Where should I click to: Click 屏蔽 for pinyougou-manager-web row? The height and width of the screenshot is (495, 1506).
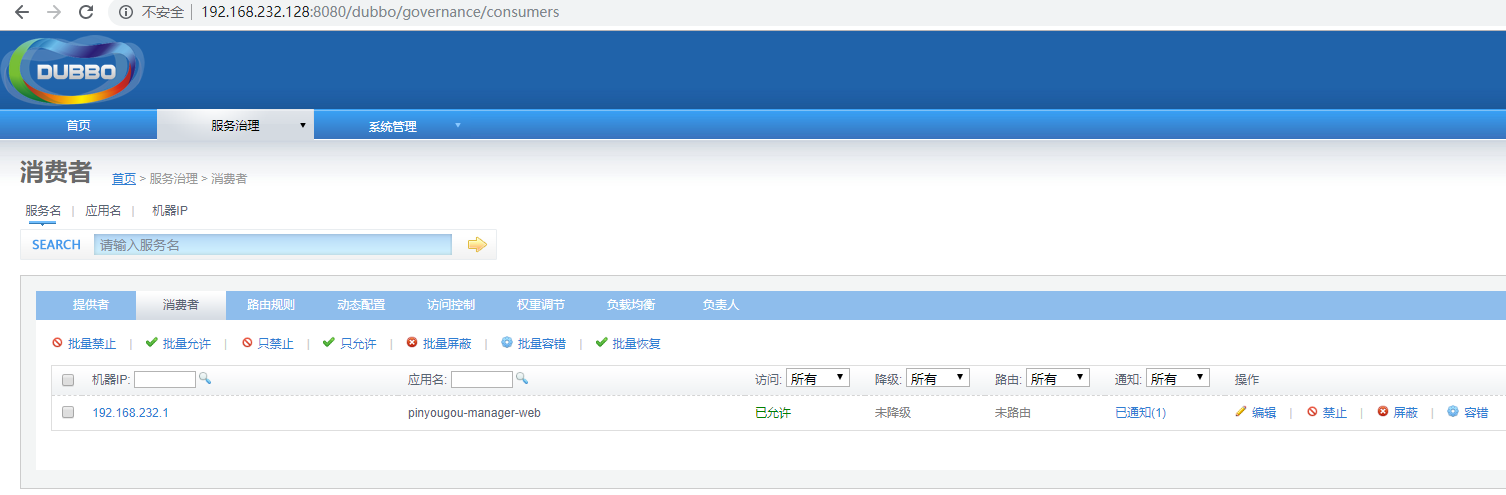(1398, 412)
